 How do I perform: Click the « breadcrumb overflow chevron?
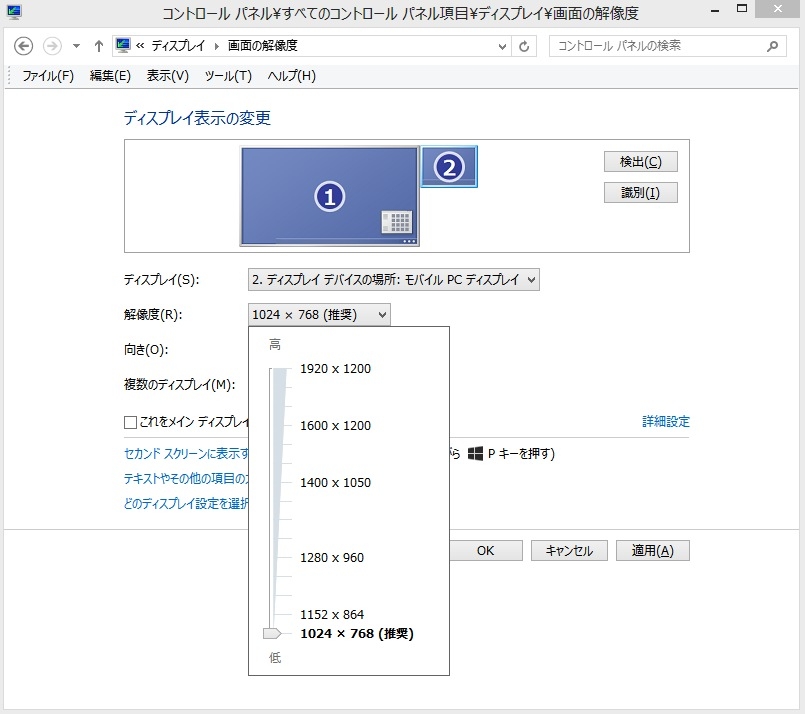[x=140, y=46]
